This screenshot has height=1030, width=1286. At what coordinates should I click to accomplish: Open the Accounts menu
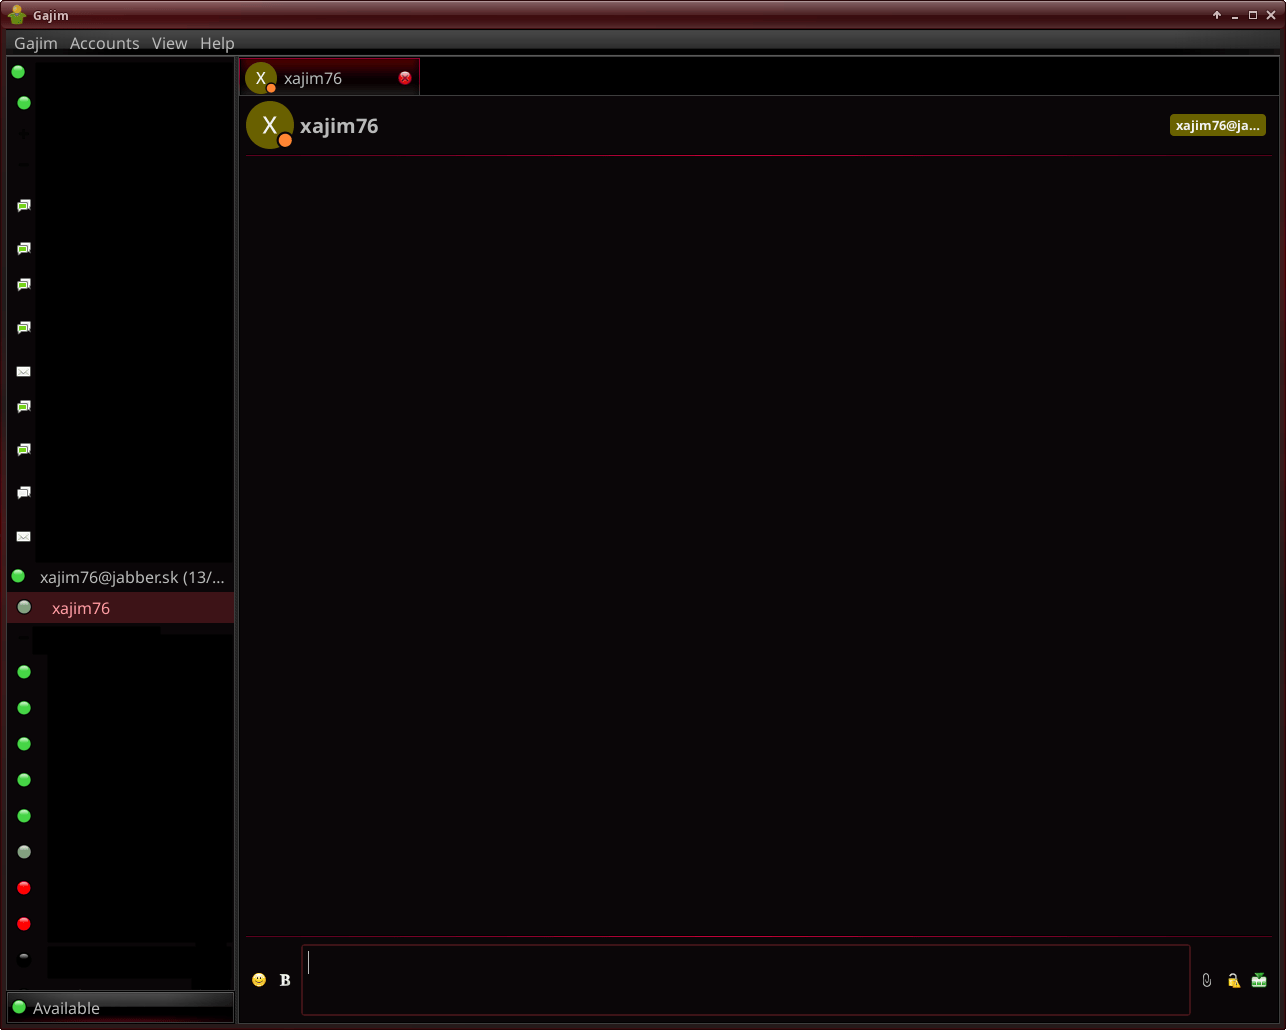coord(104,43)
